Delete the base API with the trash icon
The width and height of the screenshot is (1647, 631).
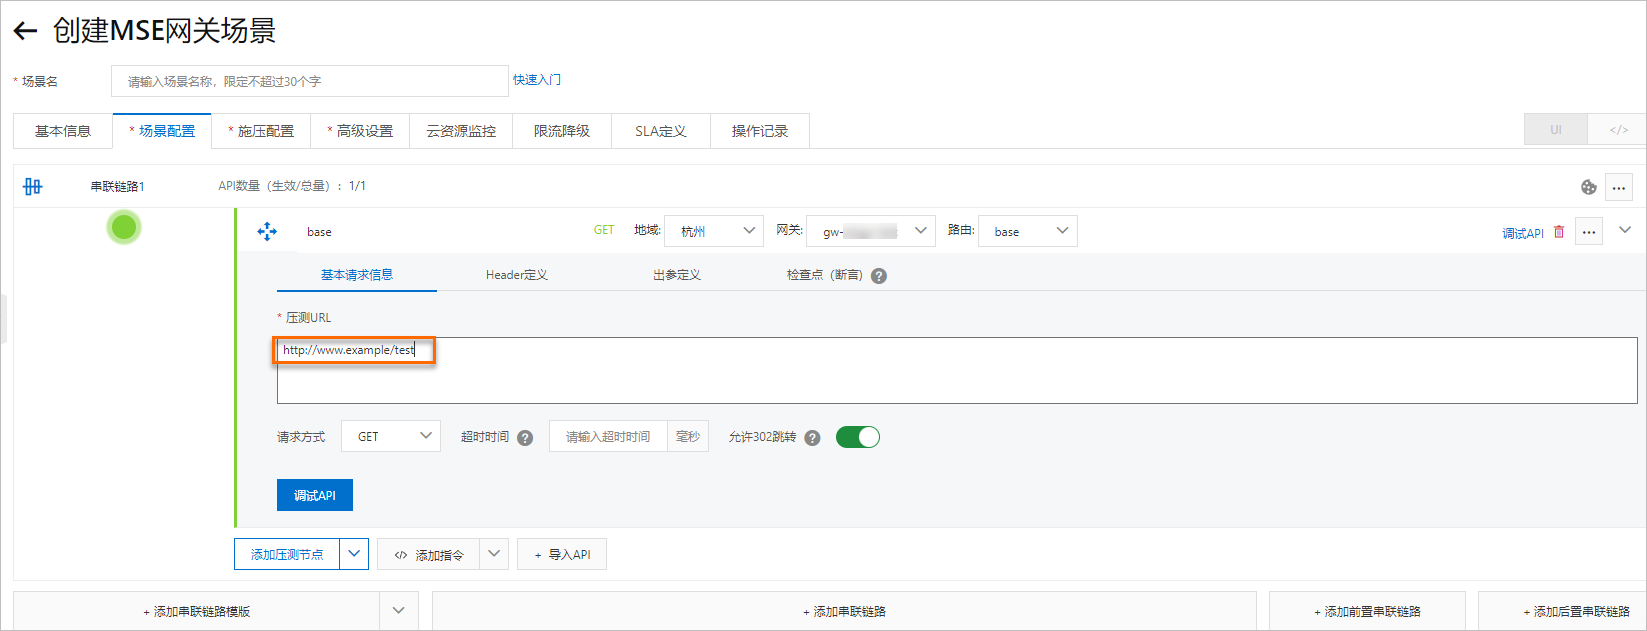pyautogui.click(x=1559, y=232)
